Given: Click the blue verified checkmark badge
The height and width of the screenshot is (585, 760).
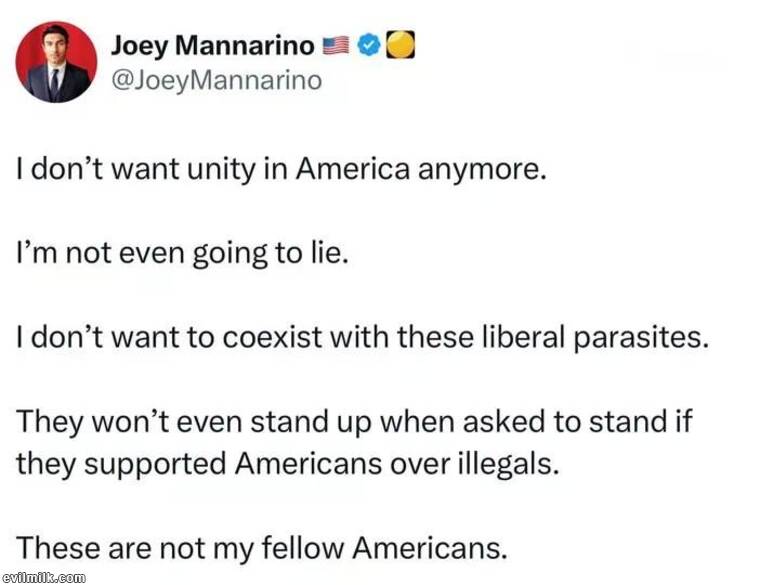Looking at the screenshot, I should coord(368,45).
